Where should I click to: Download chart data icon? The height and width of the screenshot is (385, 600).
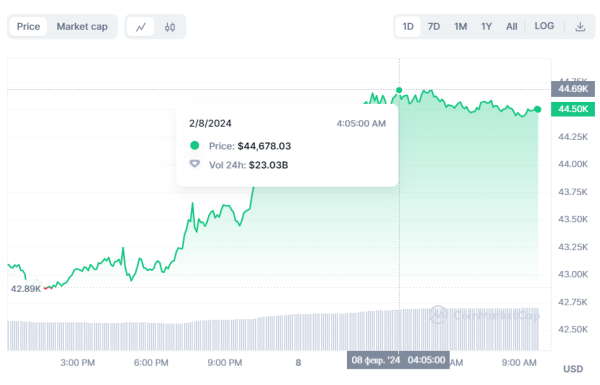580,26
